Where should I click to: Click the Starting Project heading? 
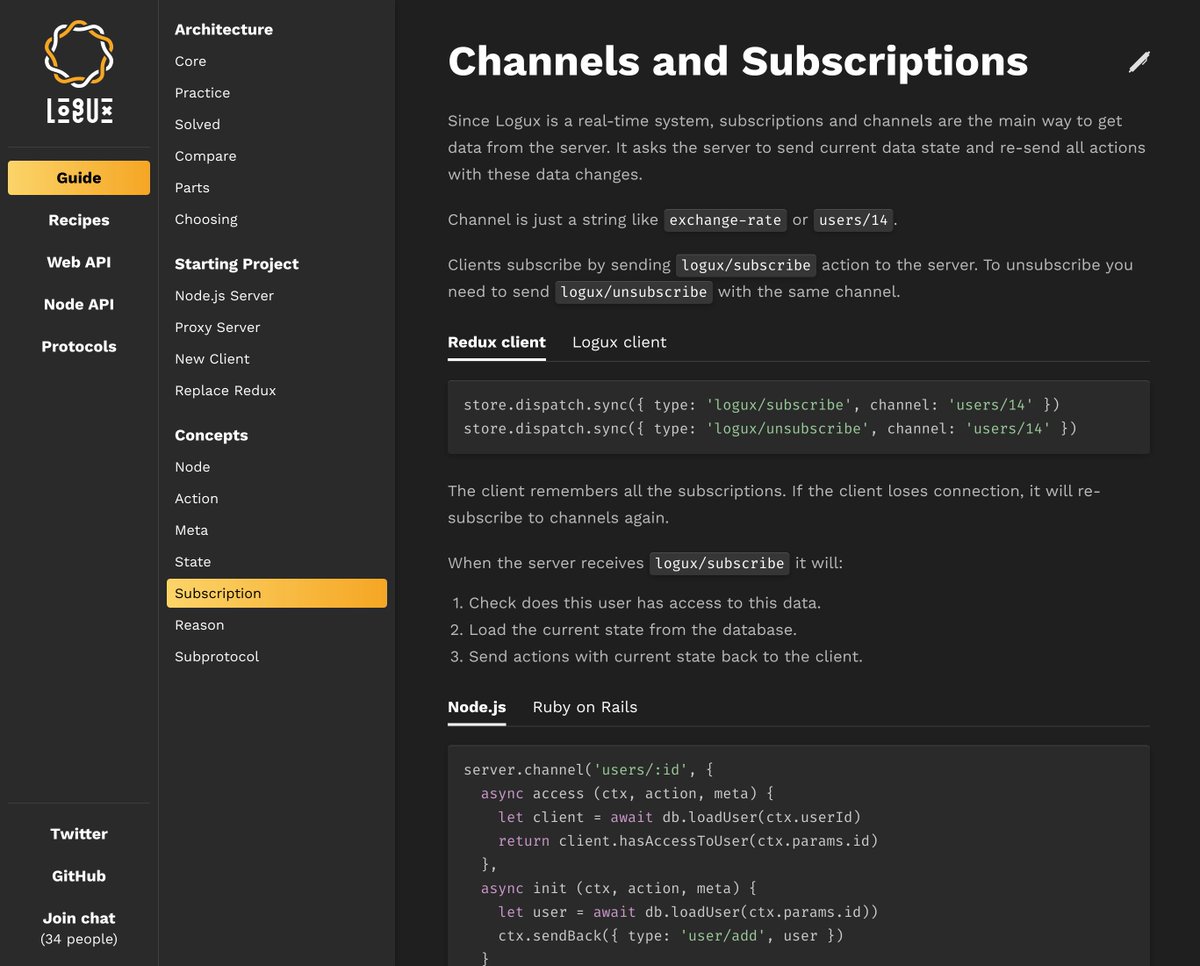[x=237, y=264]
